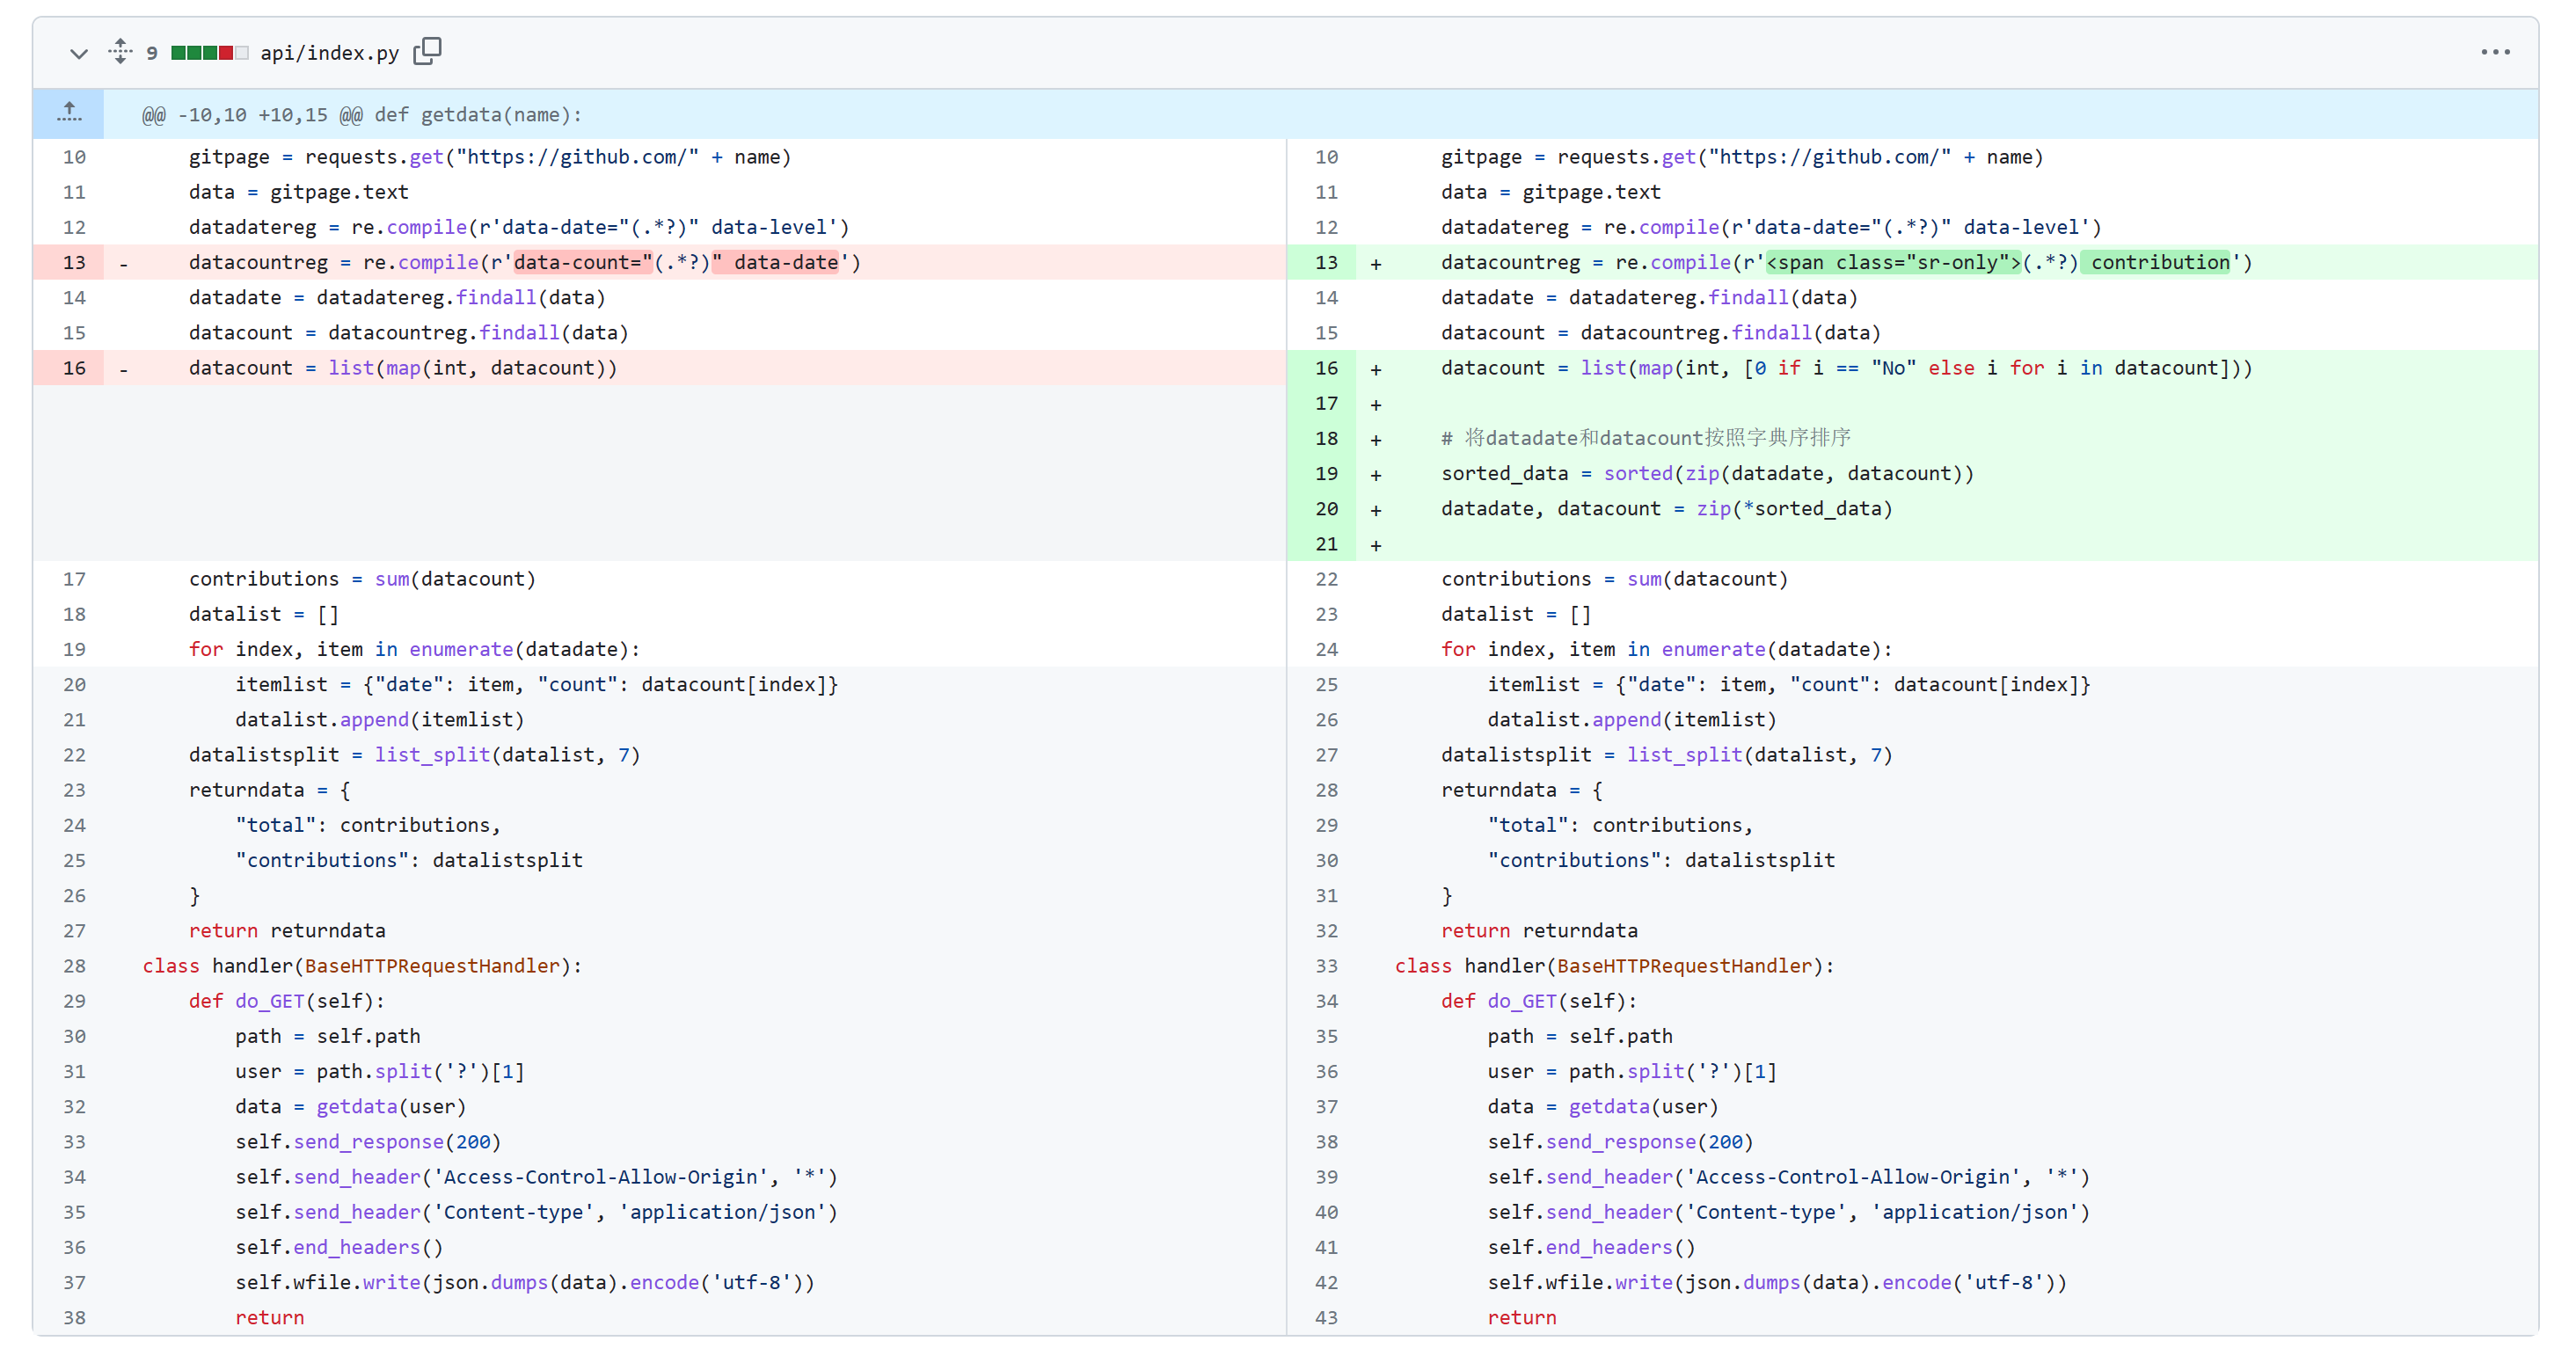This screenshot has height=1363, width=2576.
Task: Select line number 38 on left side
Action: click(x=74, y=1317)
